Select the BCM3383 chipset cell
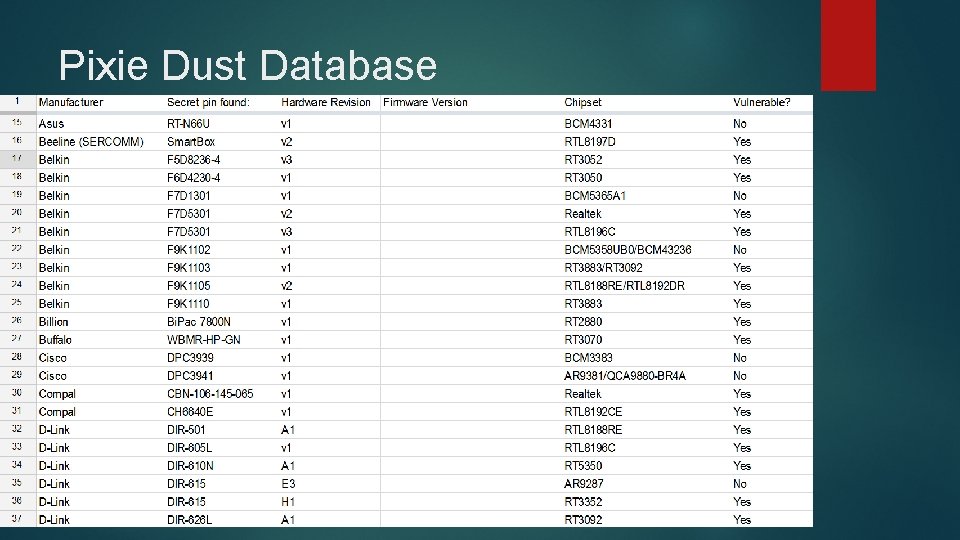This screenshot has height=540, width=960. click(x=588, y=358)
